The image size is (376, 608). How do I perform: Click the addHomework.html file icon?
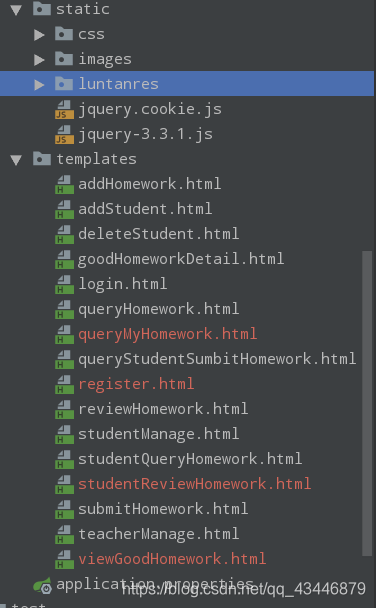[64, 184]
